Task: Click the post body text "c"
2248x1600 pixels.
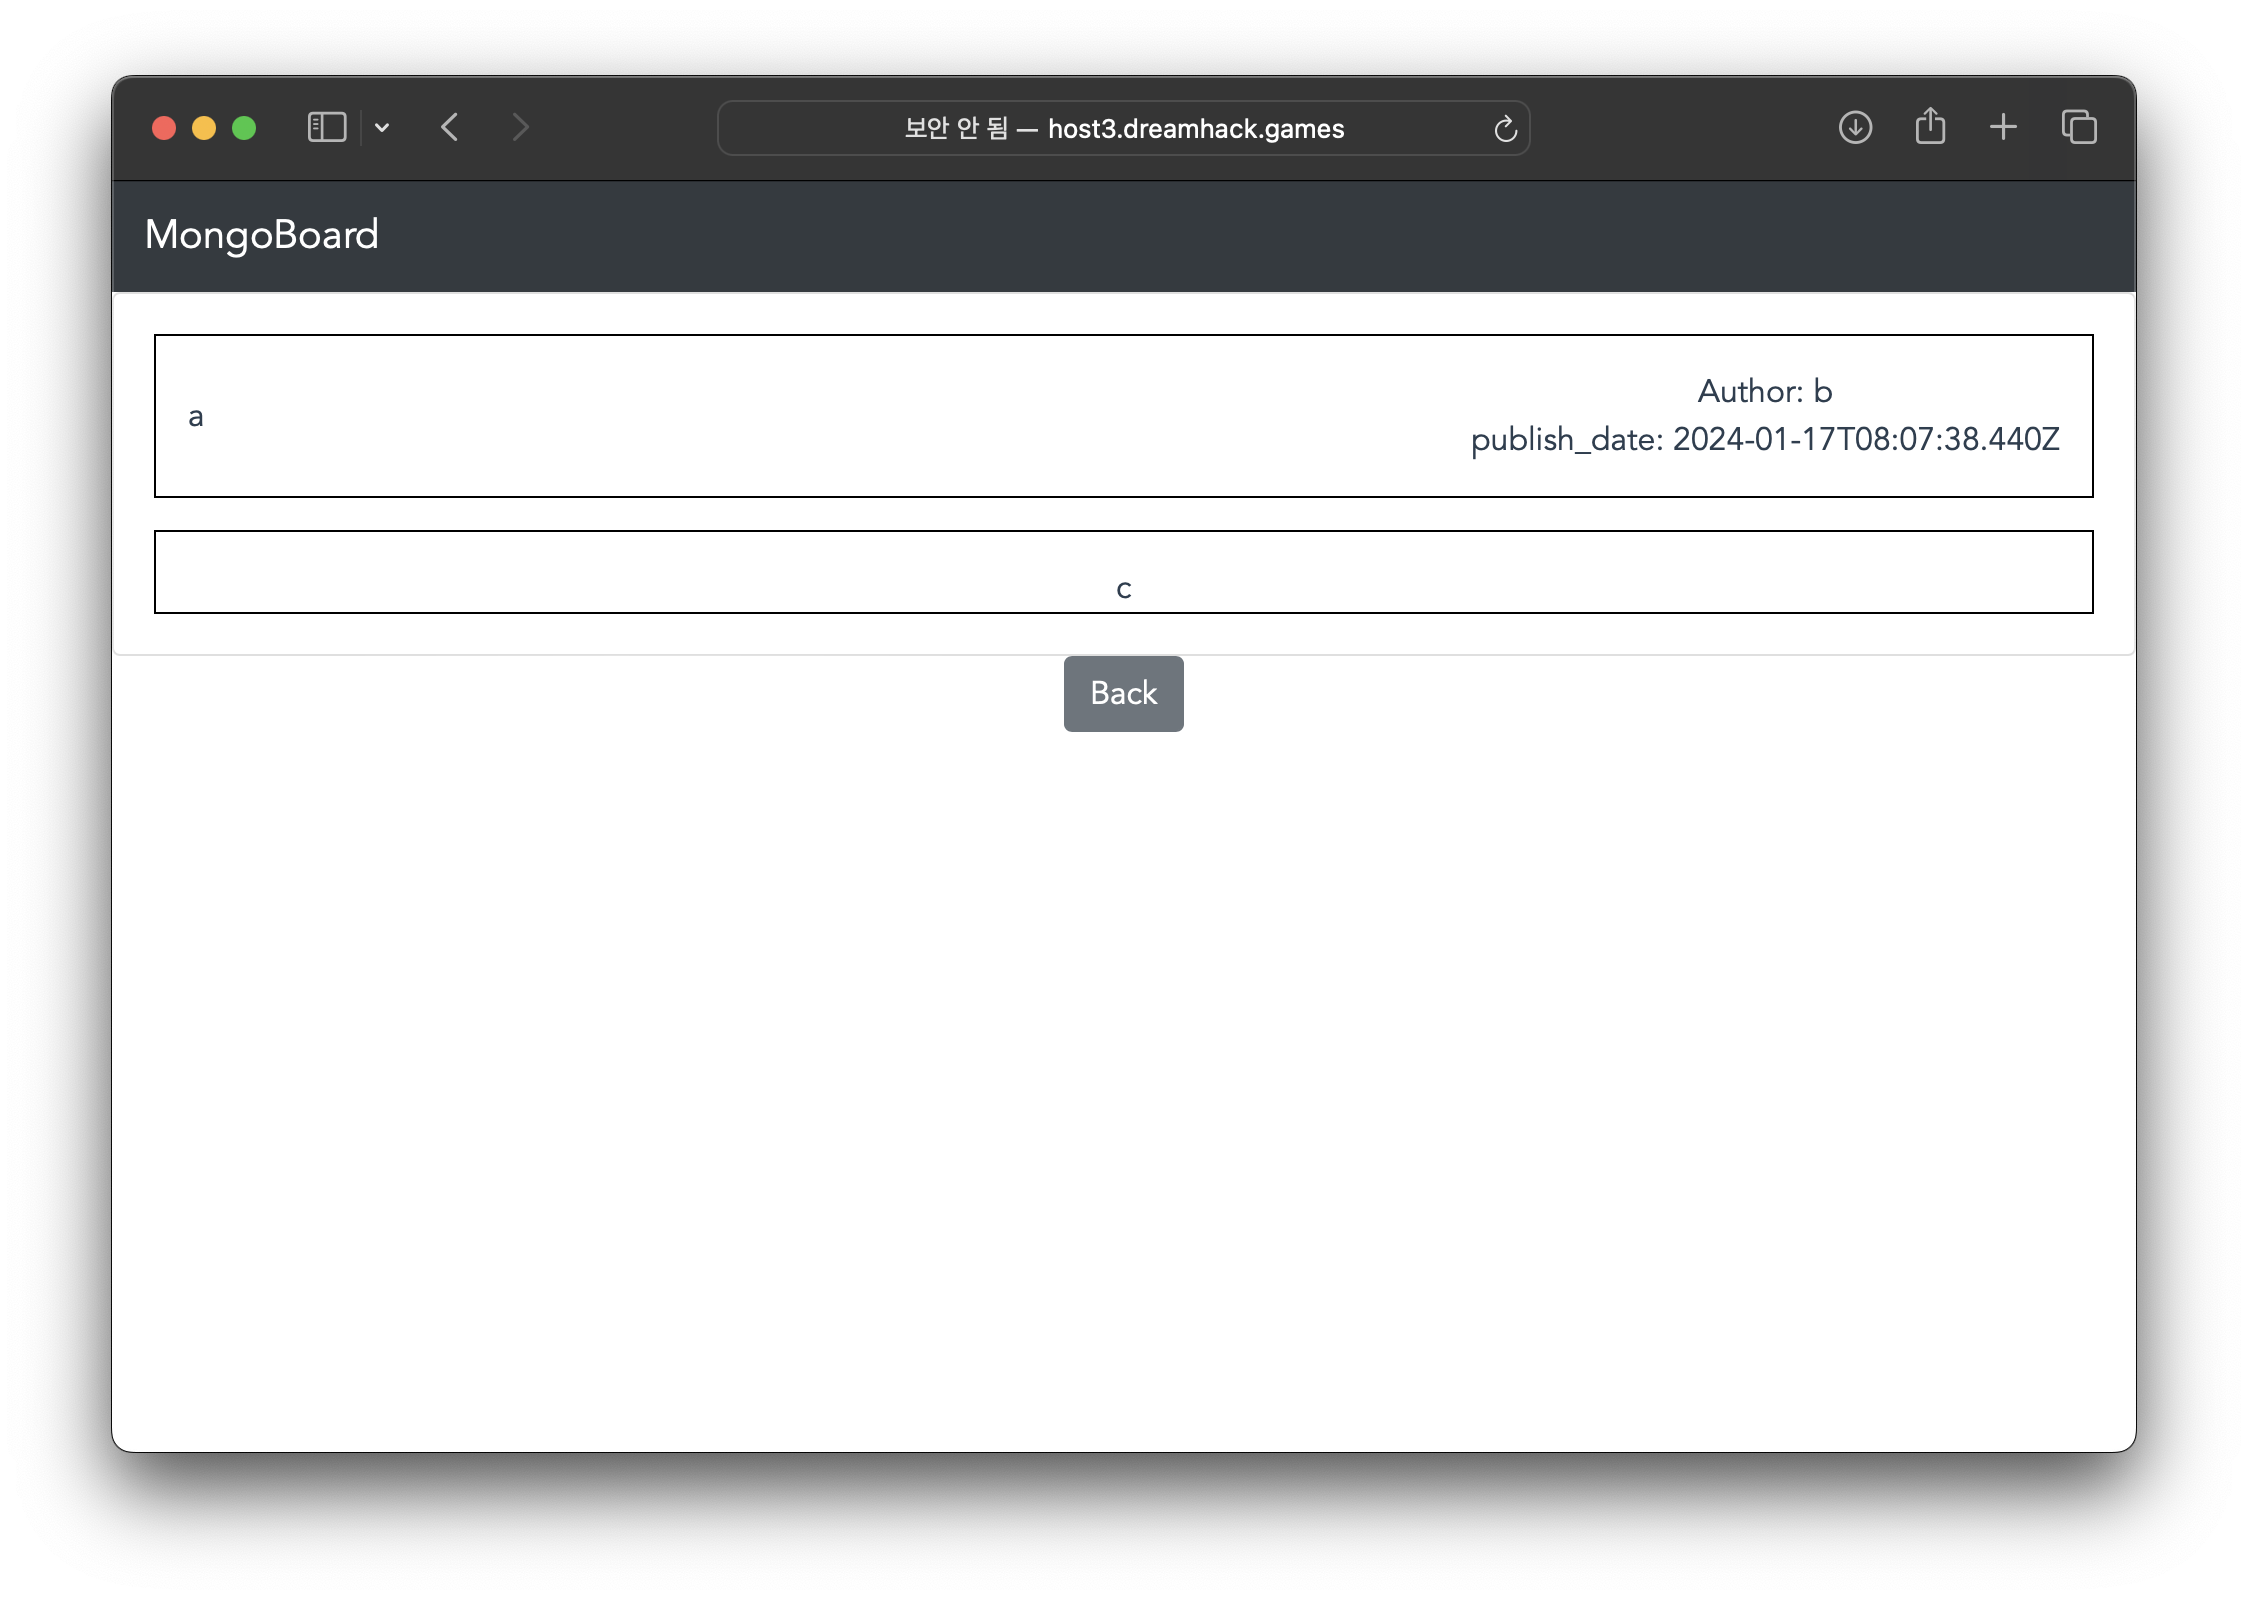Action: [x=1123, y=589]
